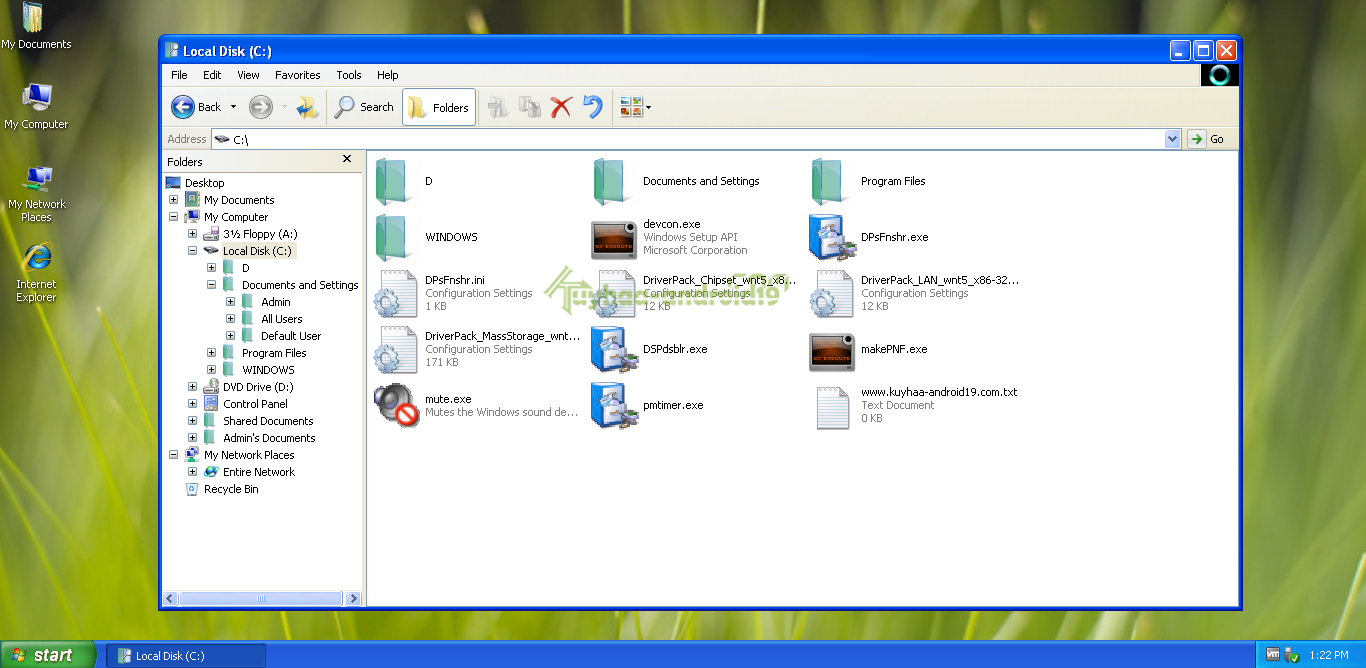Select the DPsFnshr.exe file icon

click(831, 238)
